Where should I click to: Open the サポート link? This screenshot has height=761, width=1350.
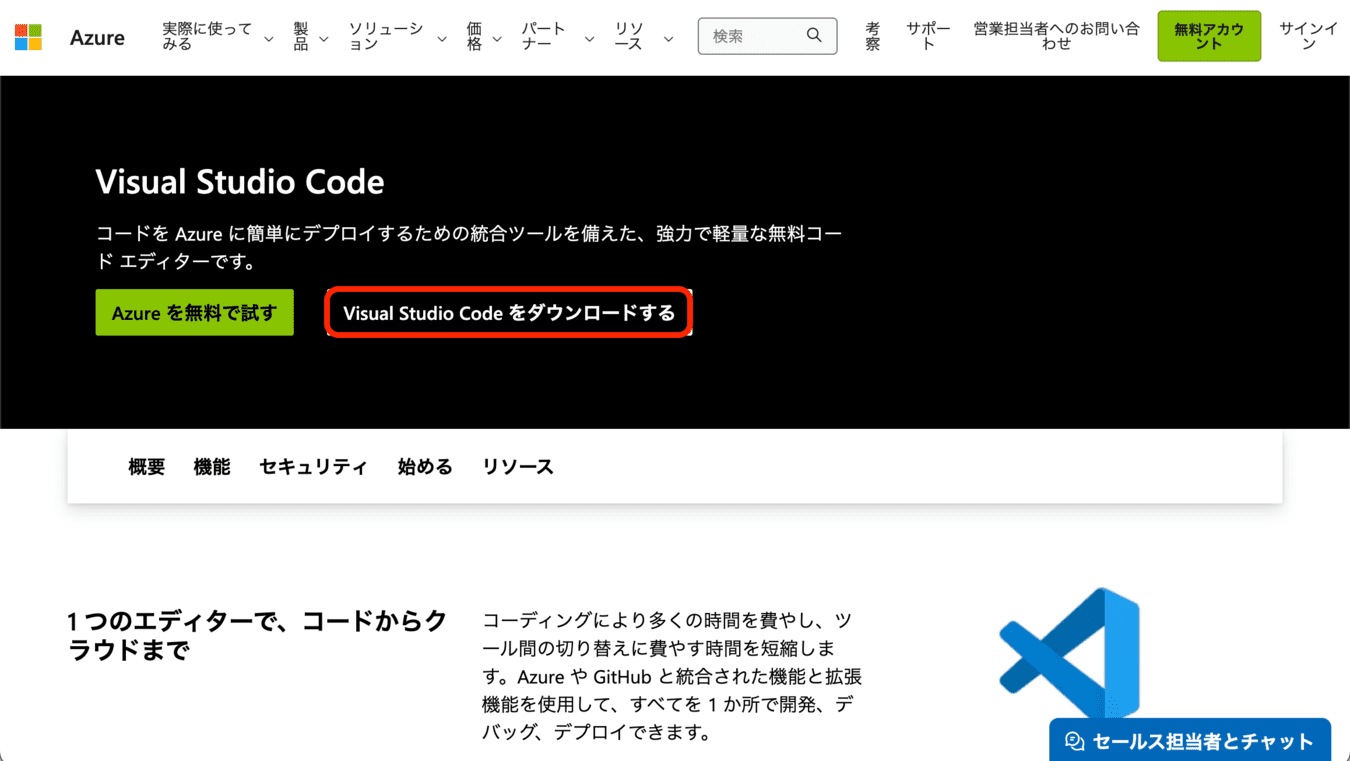tap(928, 37)
